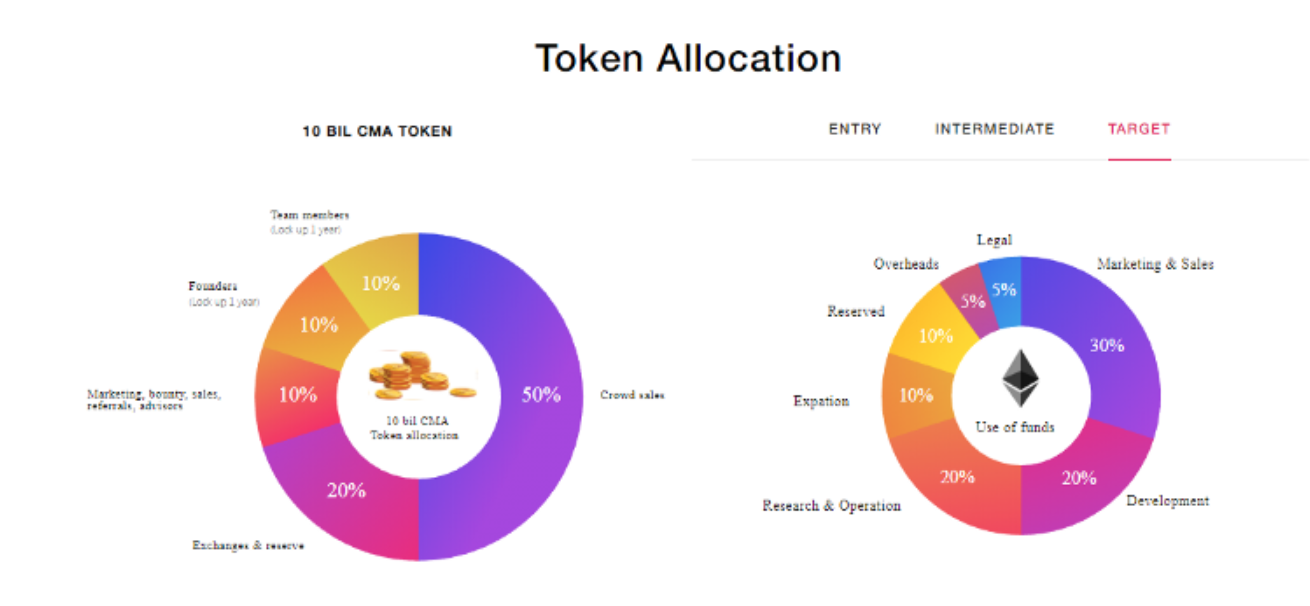The height and width of the screenshot is (606, 1310).
Task: Open the INTERMEDIATE tab
Action: pos(995,129)
